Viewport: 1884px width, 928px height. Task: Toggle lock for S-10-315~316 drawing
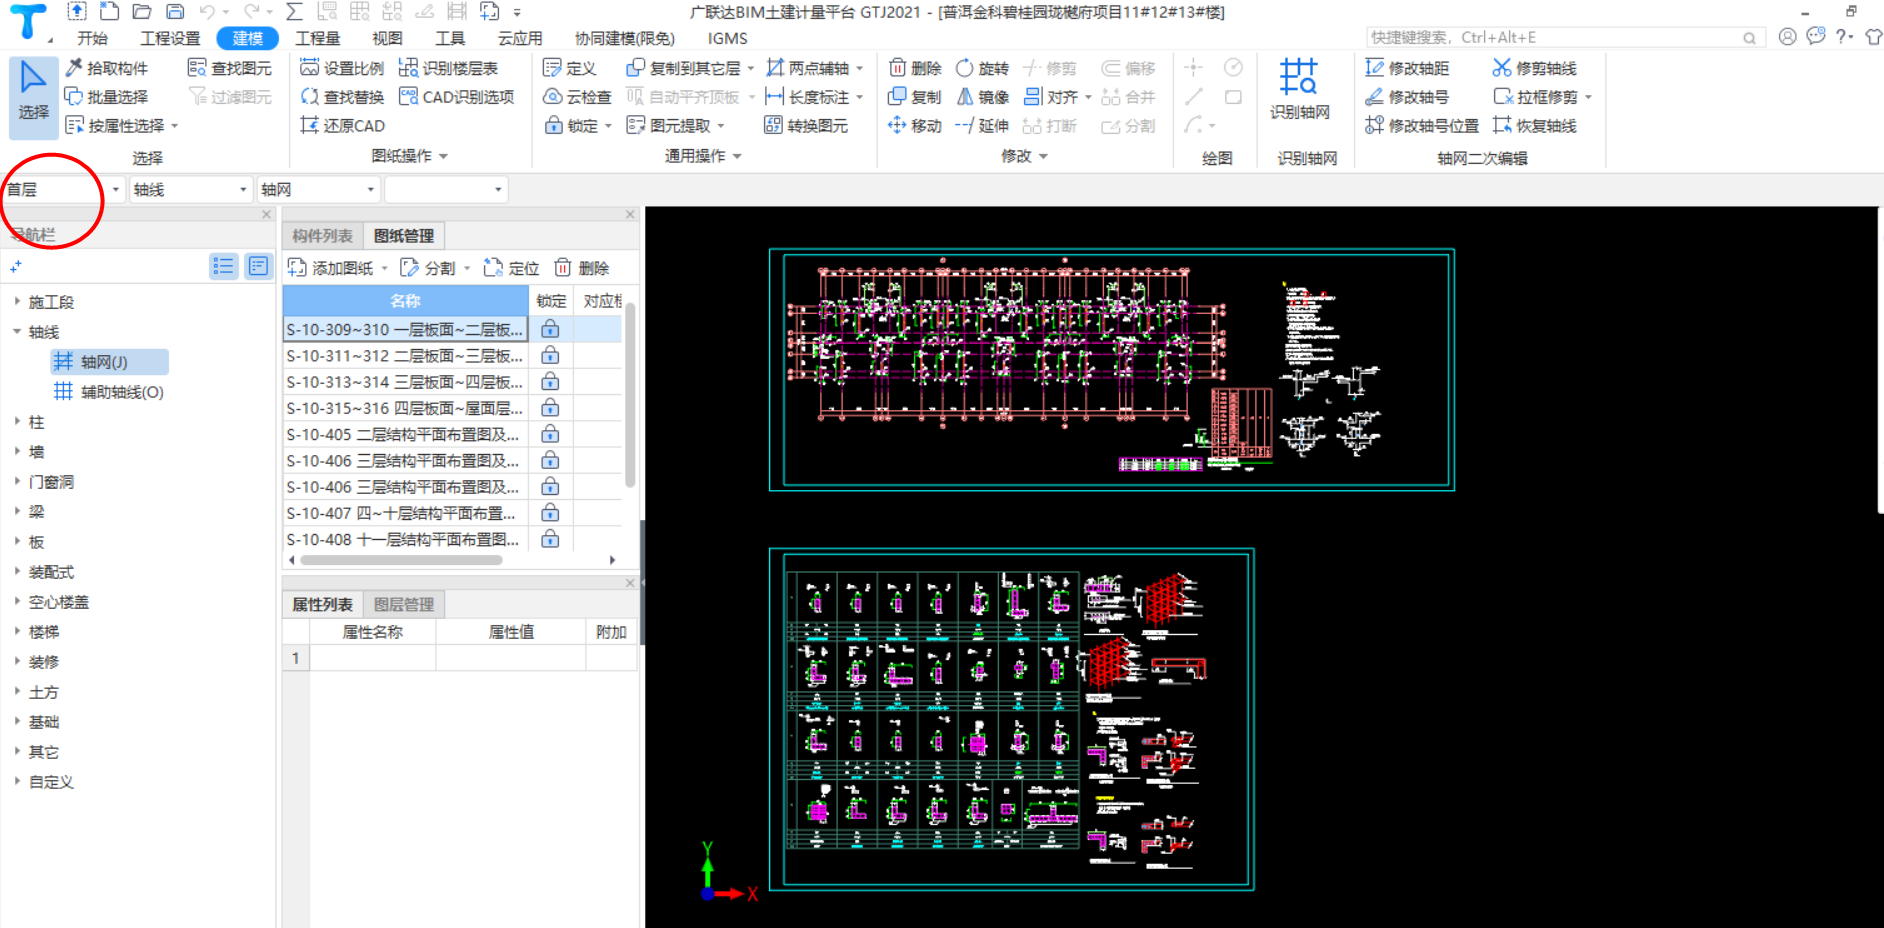pos(550,408)
